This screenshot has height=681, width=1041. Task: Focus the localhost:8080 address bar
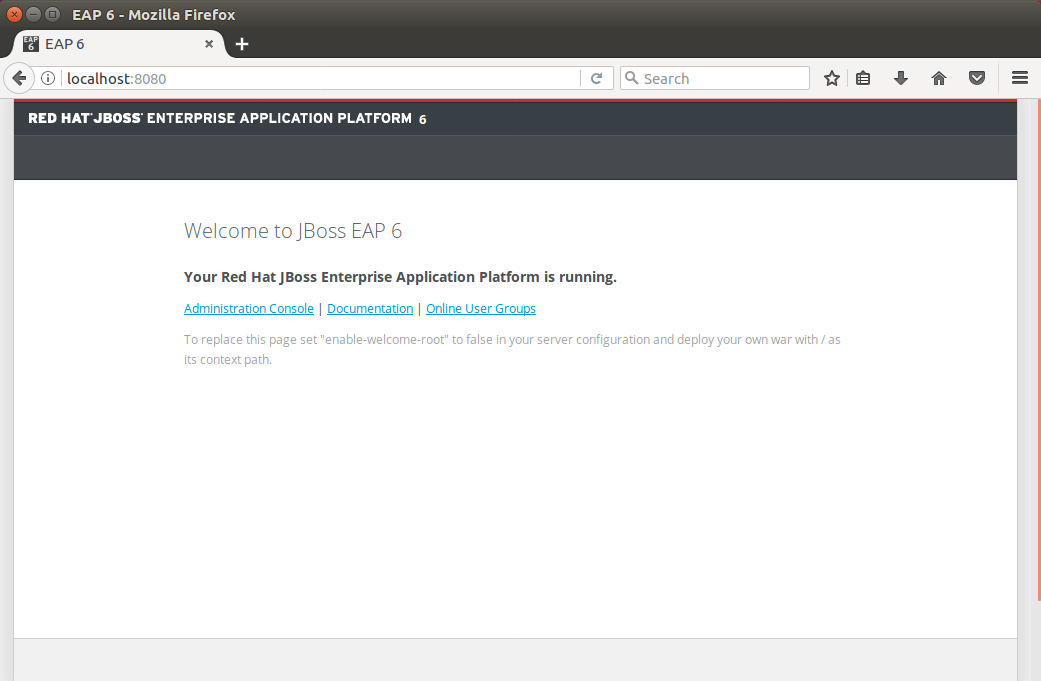(322, 78)
